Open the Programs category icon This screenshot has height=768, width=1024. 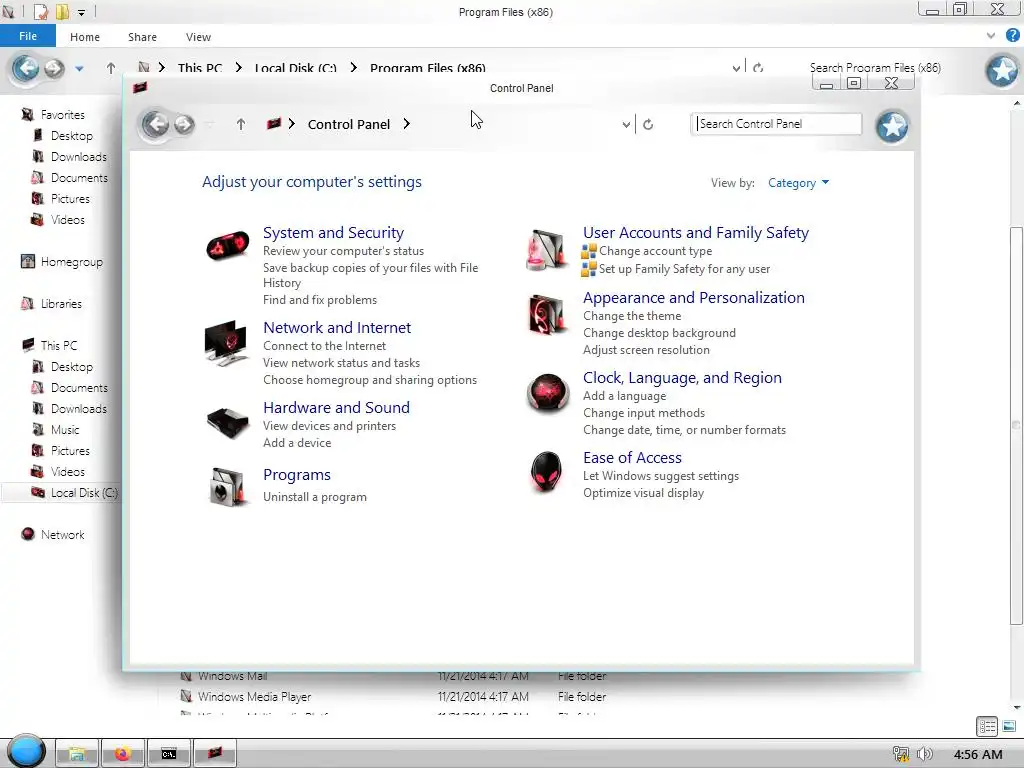pyautogui.click(x=227, y=487)
